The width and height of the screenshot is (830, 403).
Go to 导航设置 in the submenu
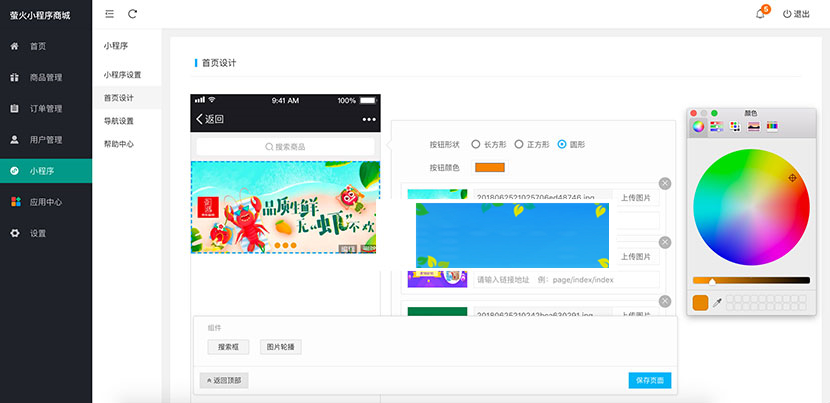point(118,121)
